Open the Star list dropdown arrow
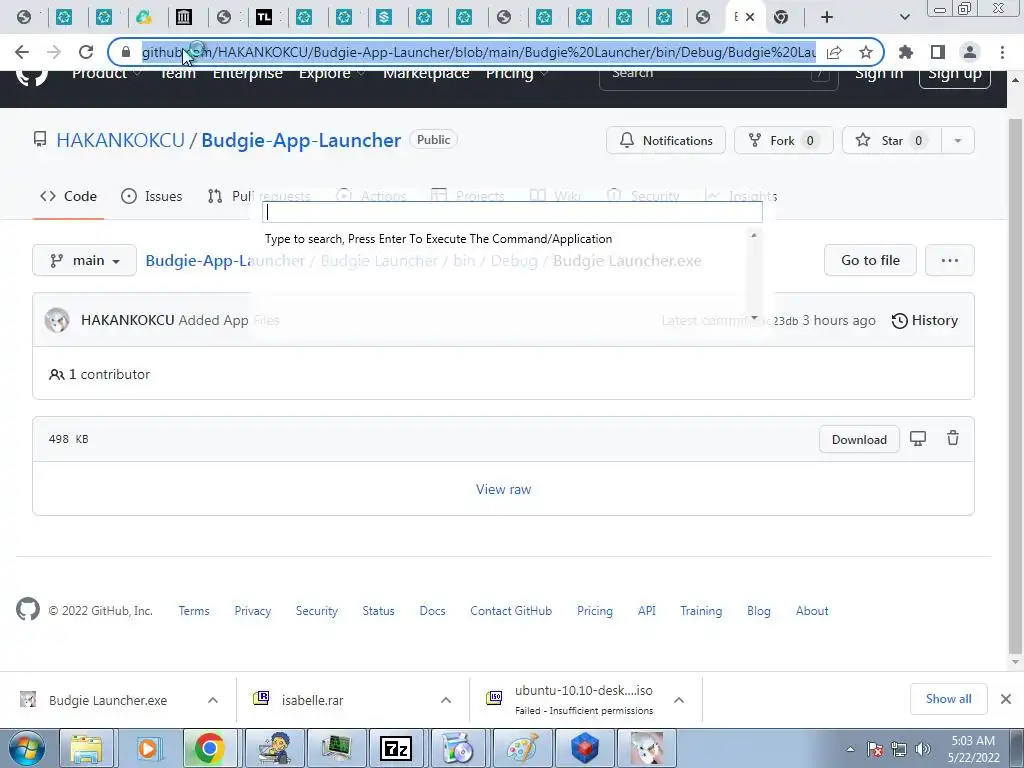Viewport: 1024px width, 768px height. pyautogui.click(x=958, y=140)
